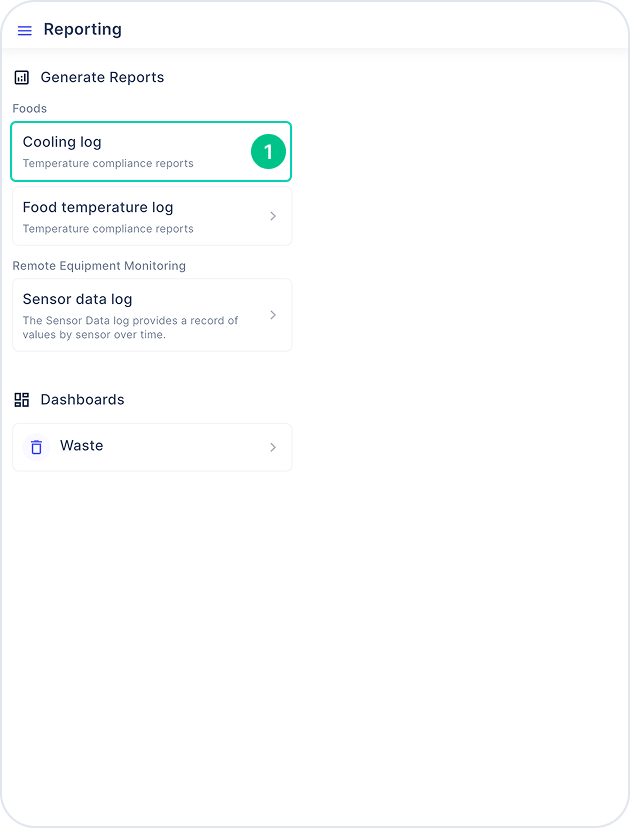This screenshot has height=828, width=630.
Task: Click the Dashboards section heading
Action: pyautogui.click(x=82, y=400)
